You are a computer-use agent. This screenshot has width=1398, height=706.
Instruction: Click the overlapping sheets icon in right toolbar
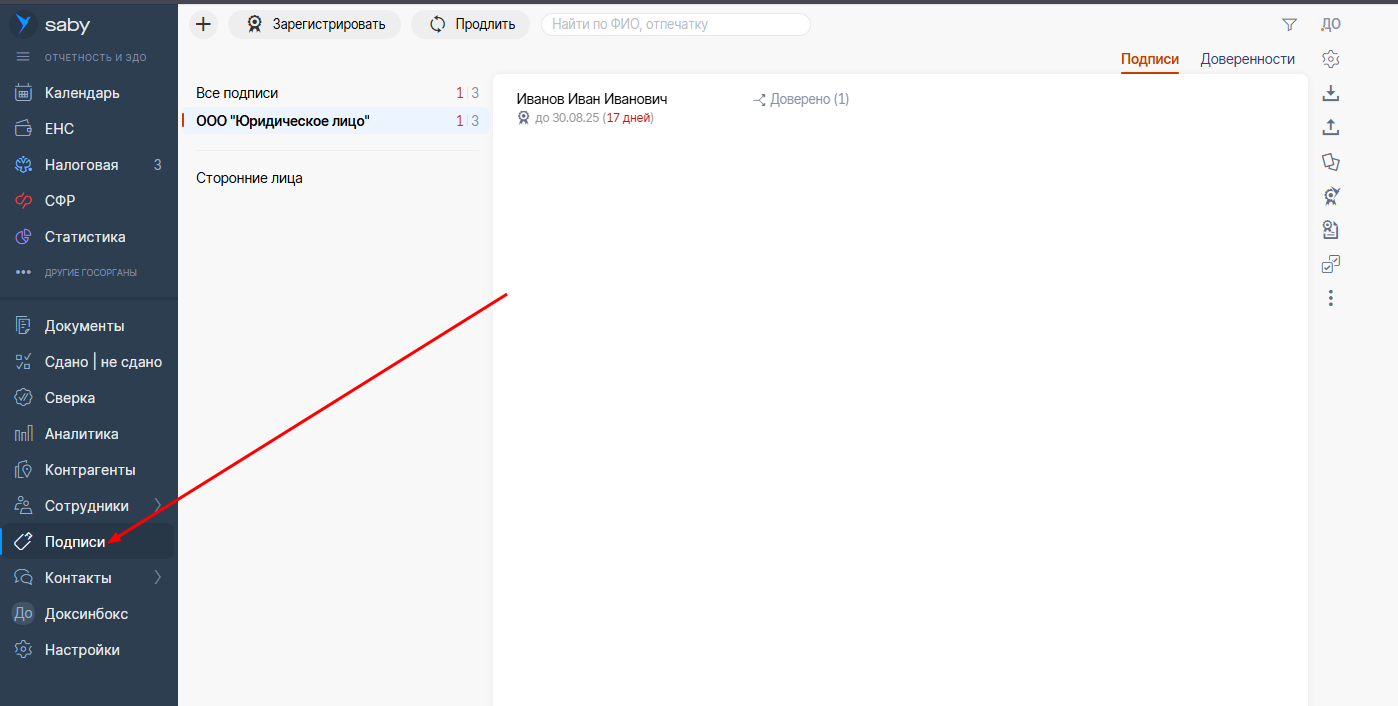(1330, 162)
